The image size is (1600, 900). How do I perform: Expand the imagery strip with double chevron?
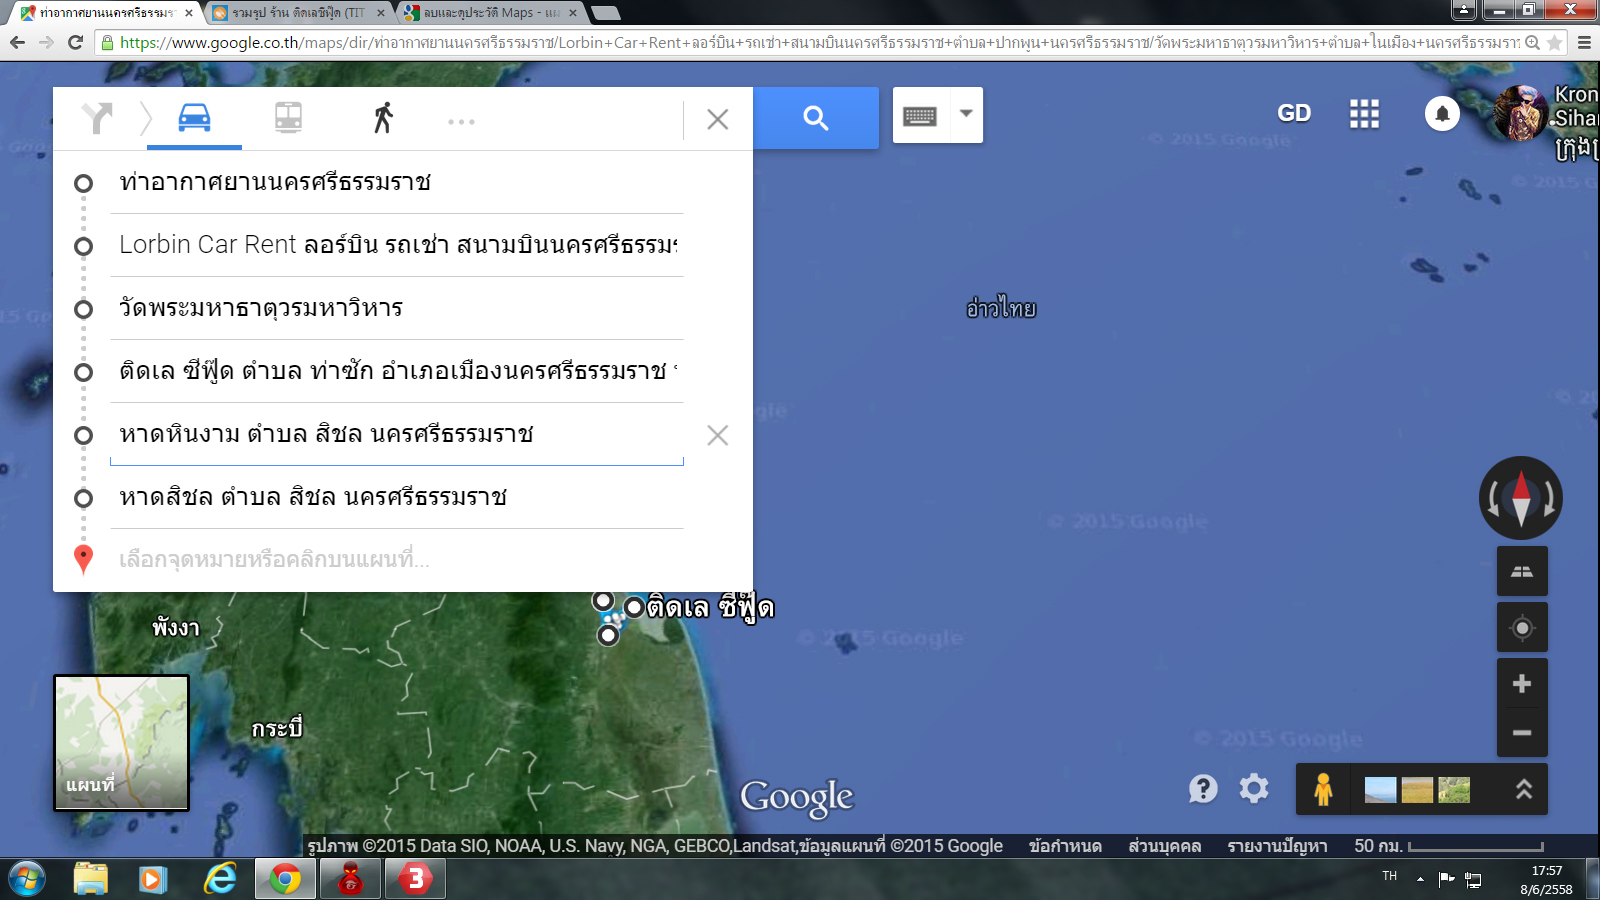coord(1524,789)
